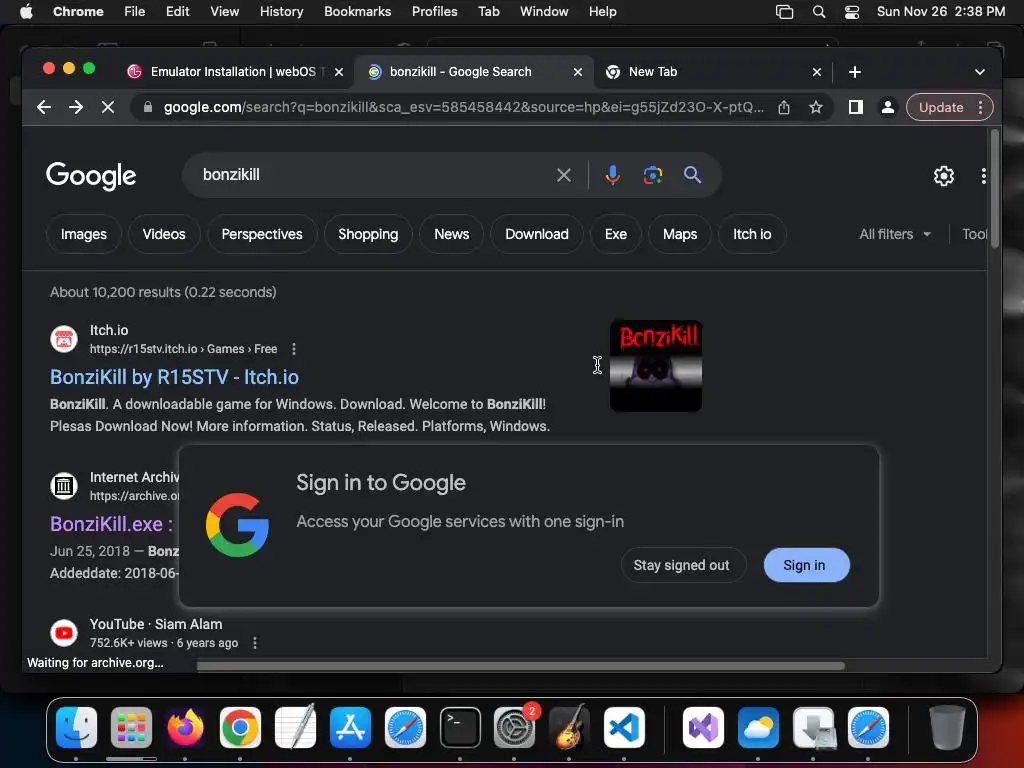Switch to Emulator Installation webOS tab
This screenshot has height=768, width=1024.
click(233, 72)
